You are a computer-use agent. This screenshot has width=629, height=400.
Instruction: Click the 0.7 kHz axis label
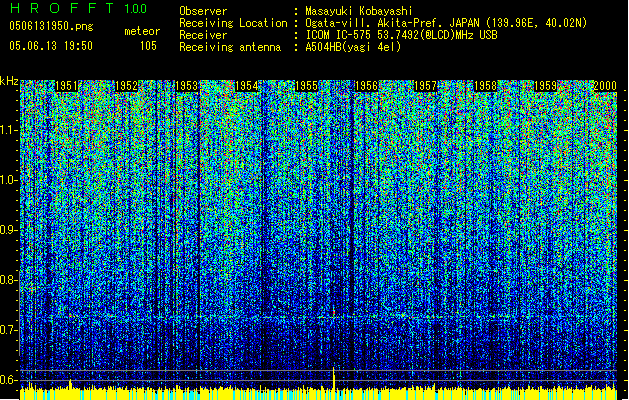tap(8, 330)
